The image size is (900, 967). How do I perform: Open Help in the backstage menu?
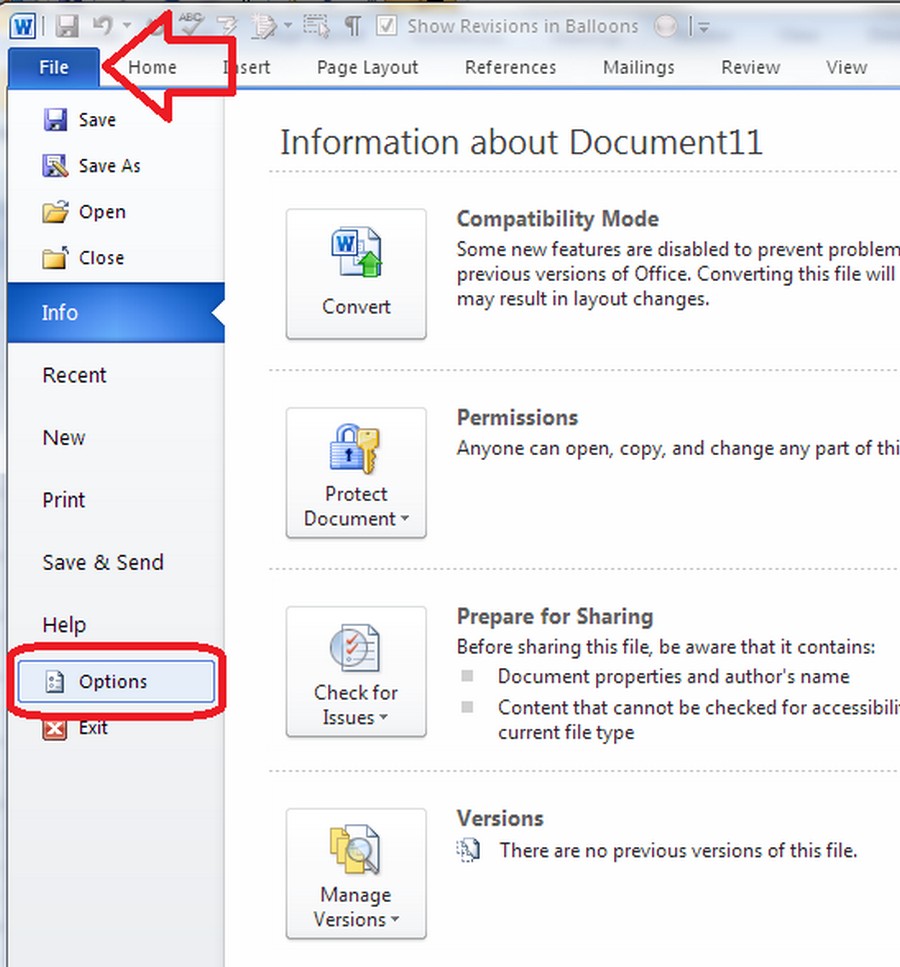click(64, 625)
